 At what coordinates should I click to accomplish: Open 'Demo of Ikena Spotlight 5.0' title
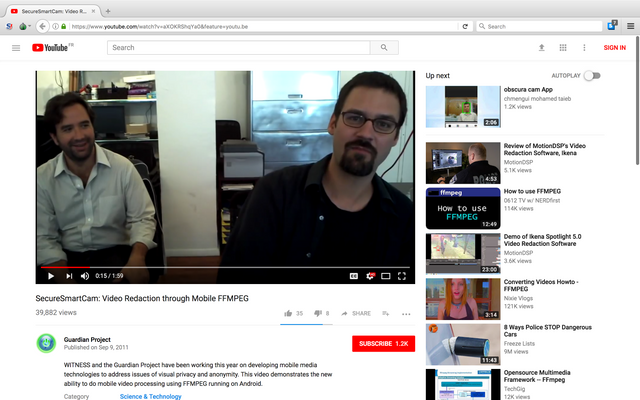tap(542, 240)
